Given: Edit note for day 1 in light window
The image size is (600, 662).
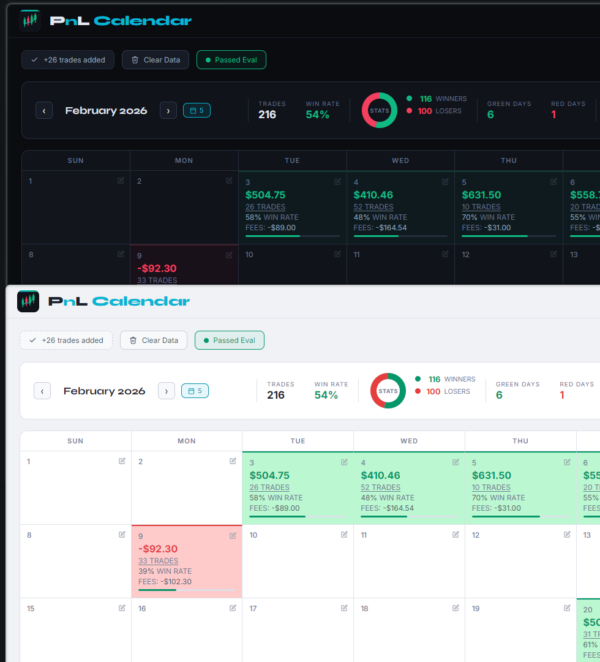Looking at the screenshot, I should 122,461.
